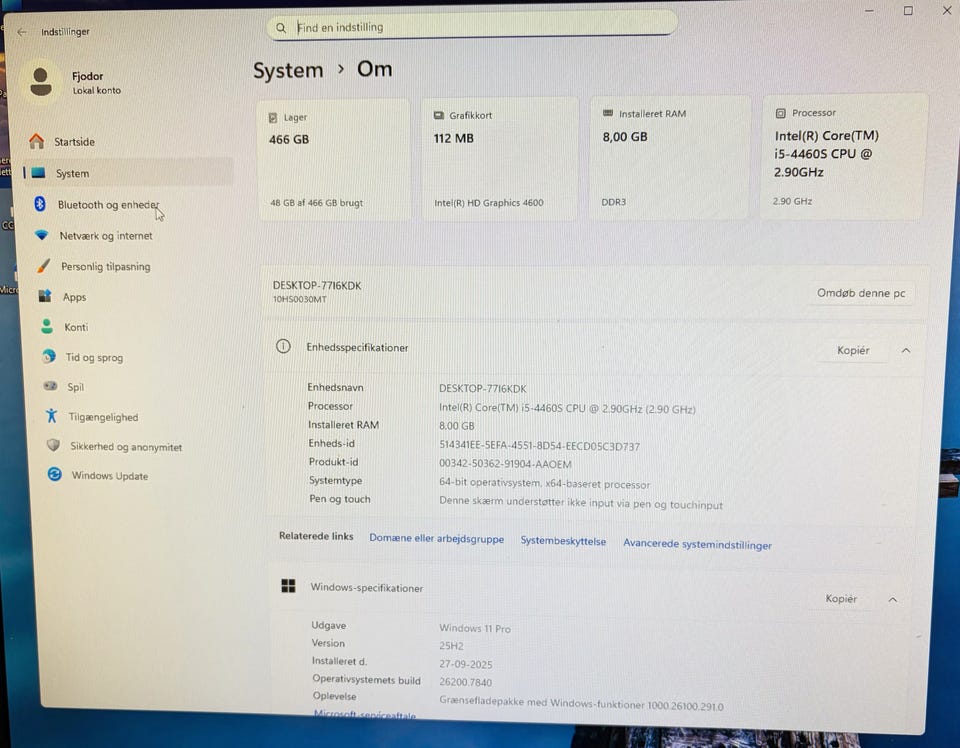Image resolution: width=960 pixels, height=748 pixels.
Task: Click Intel(R) HD Graphics 4600 text
Action: point(489,203)
